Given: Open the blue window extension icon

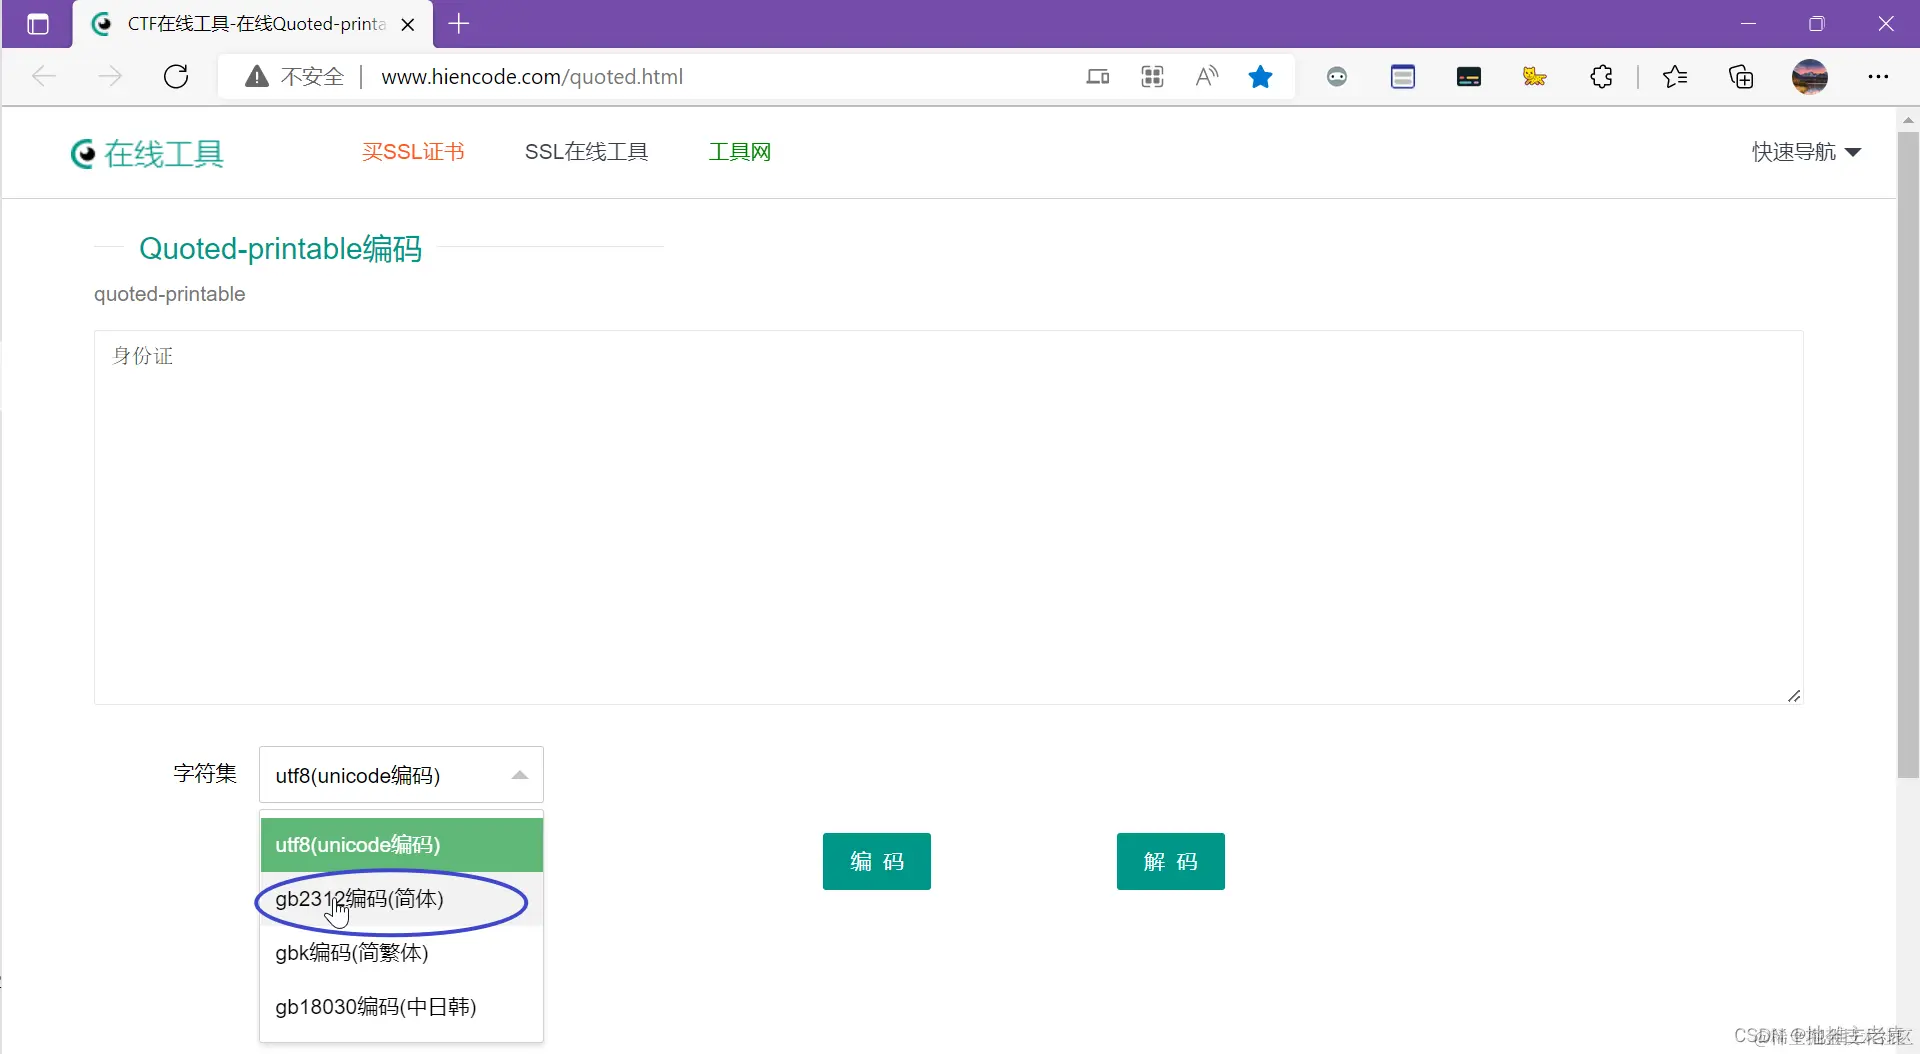Looking at the screenshot, I should 1403,77.
